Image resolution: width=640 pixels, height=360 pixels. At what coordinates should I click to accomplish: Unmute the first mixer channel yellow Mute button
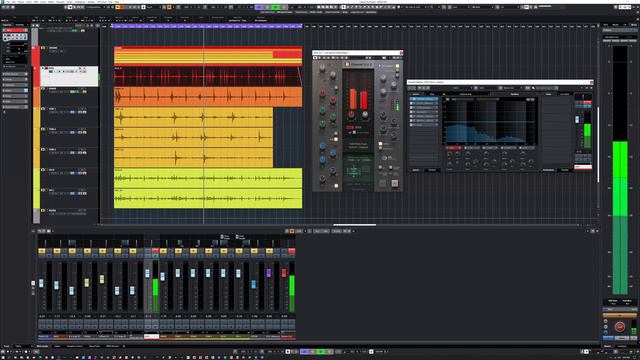(42, 251)
